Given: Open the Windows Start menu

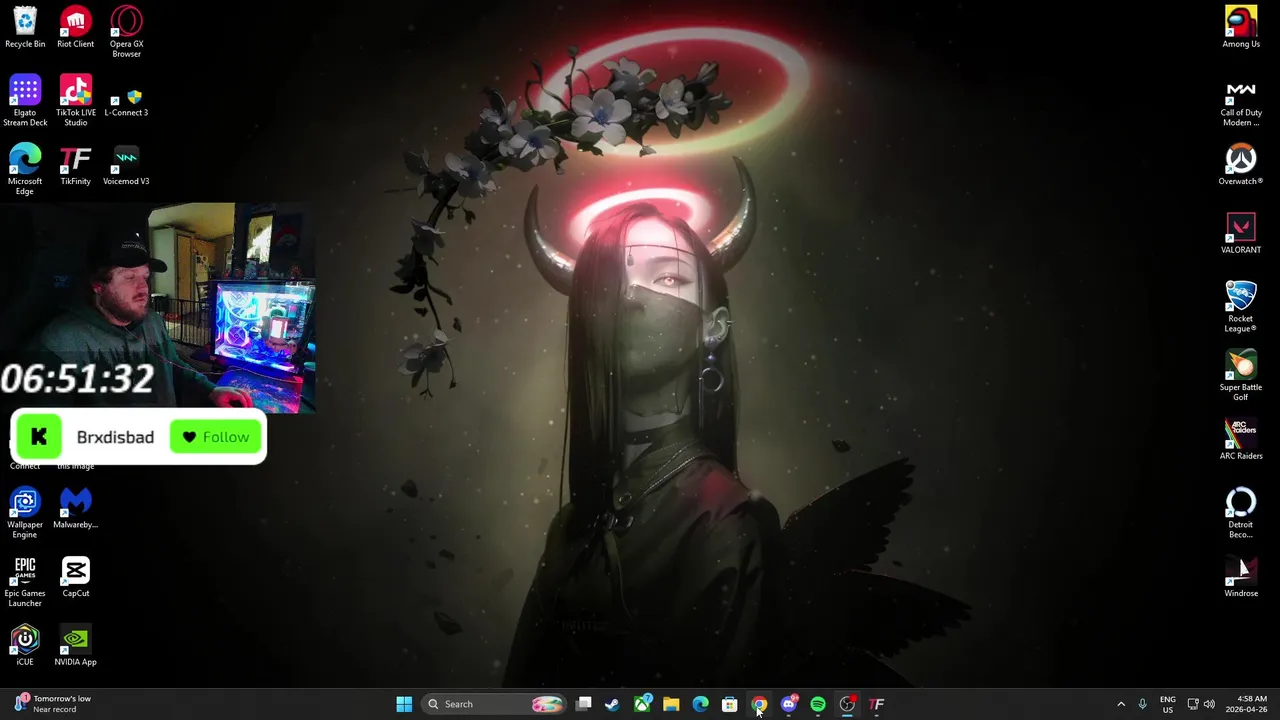Looking at the screenshot, I should tap(404, 704).
